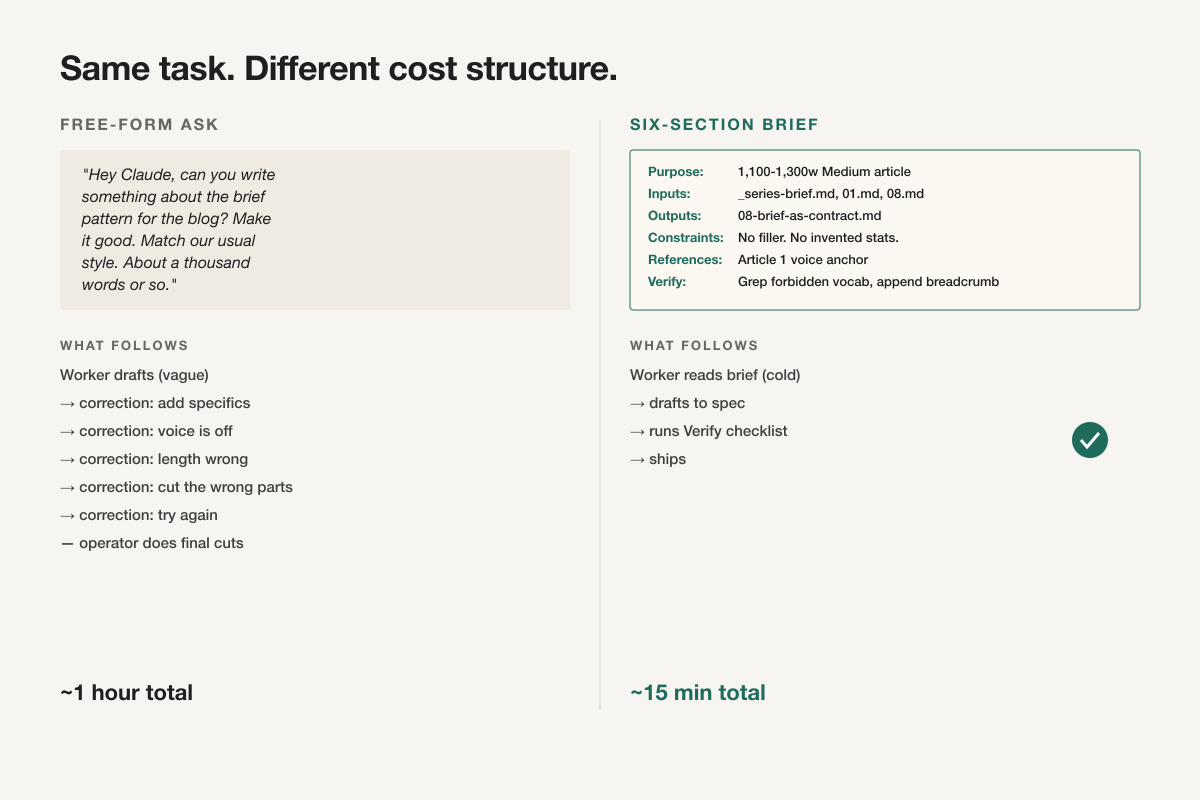
Task: Click the Purpose field label
Action: 676,172
